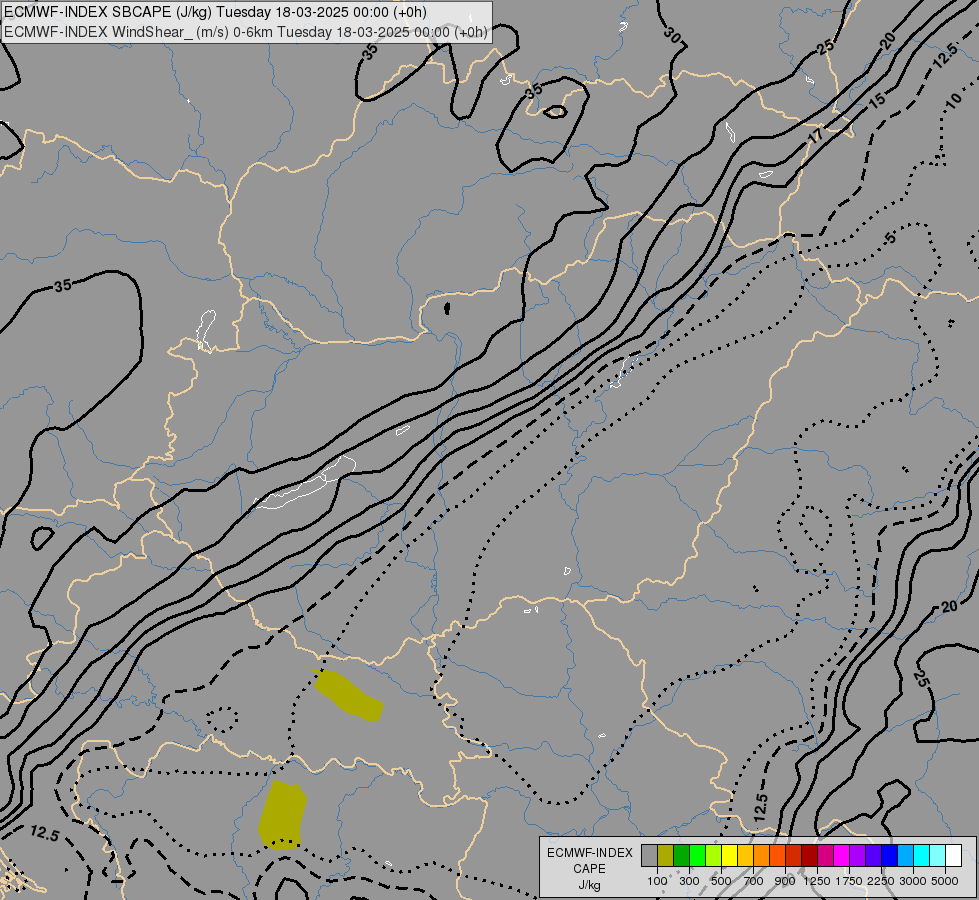
Task: Click the legend value '1750'
Action: pyautogui.click(x=849, y=881)
